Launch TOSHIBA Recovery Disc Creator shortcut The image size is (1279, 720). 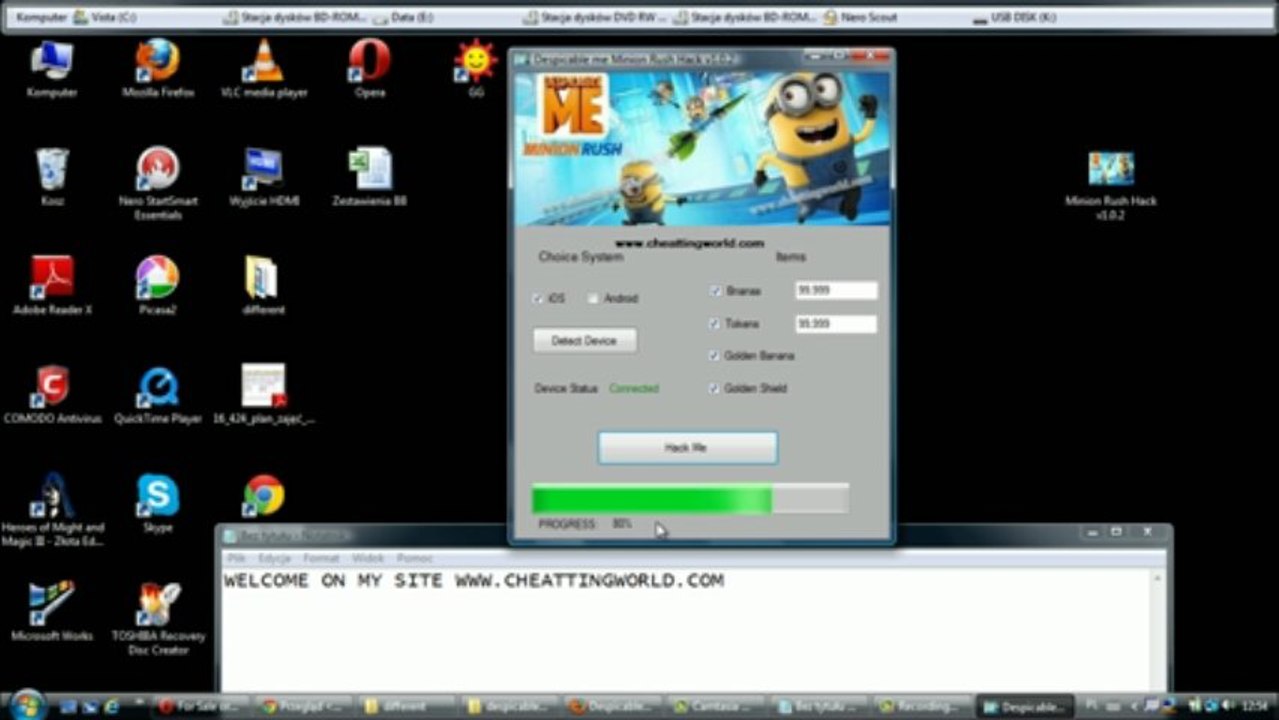(x=158, y=618)
